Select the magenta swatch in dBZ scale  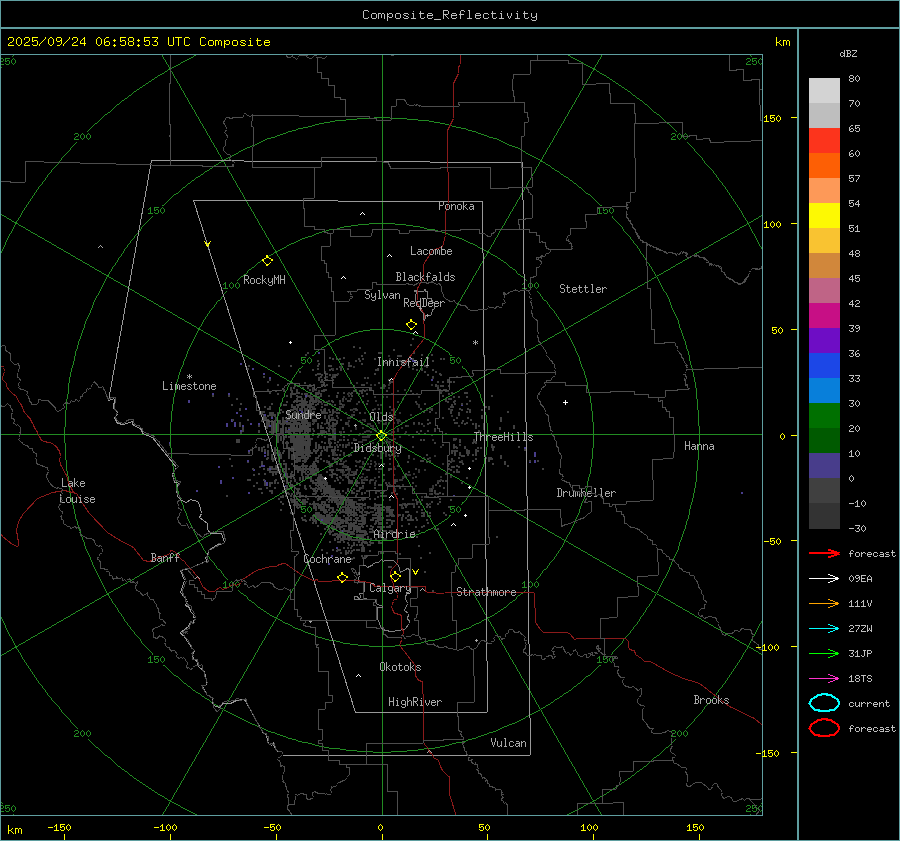coord(824,315)
